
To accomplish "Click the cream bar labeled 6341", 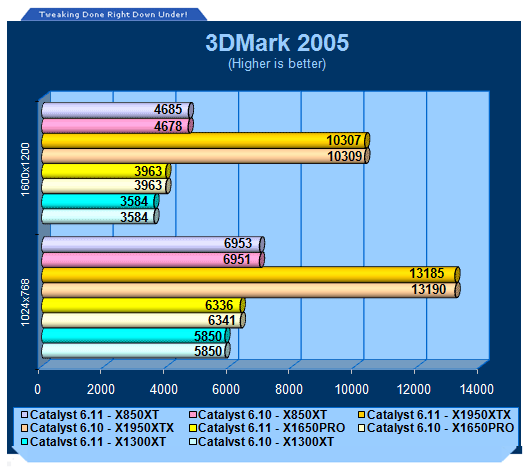I will [x=143, y=320].
